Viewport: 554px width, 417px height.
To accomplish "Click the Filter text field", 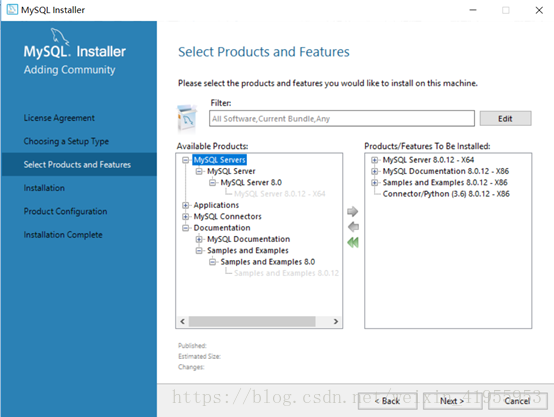I will 342,119.
